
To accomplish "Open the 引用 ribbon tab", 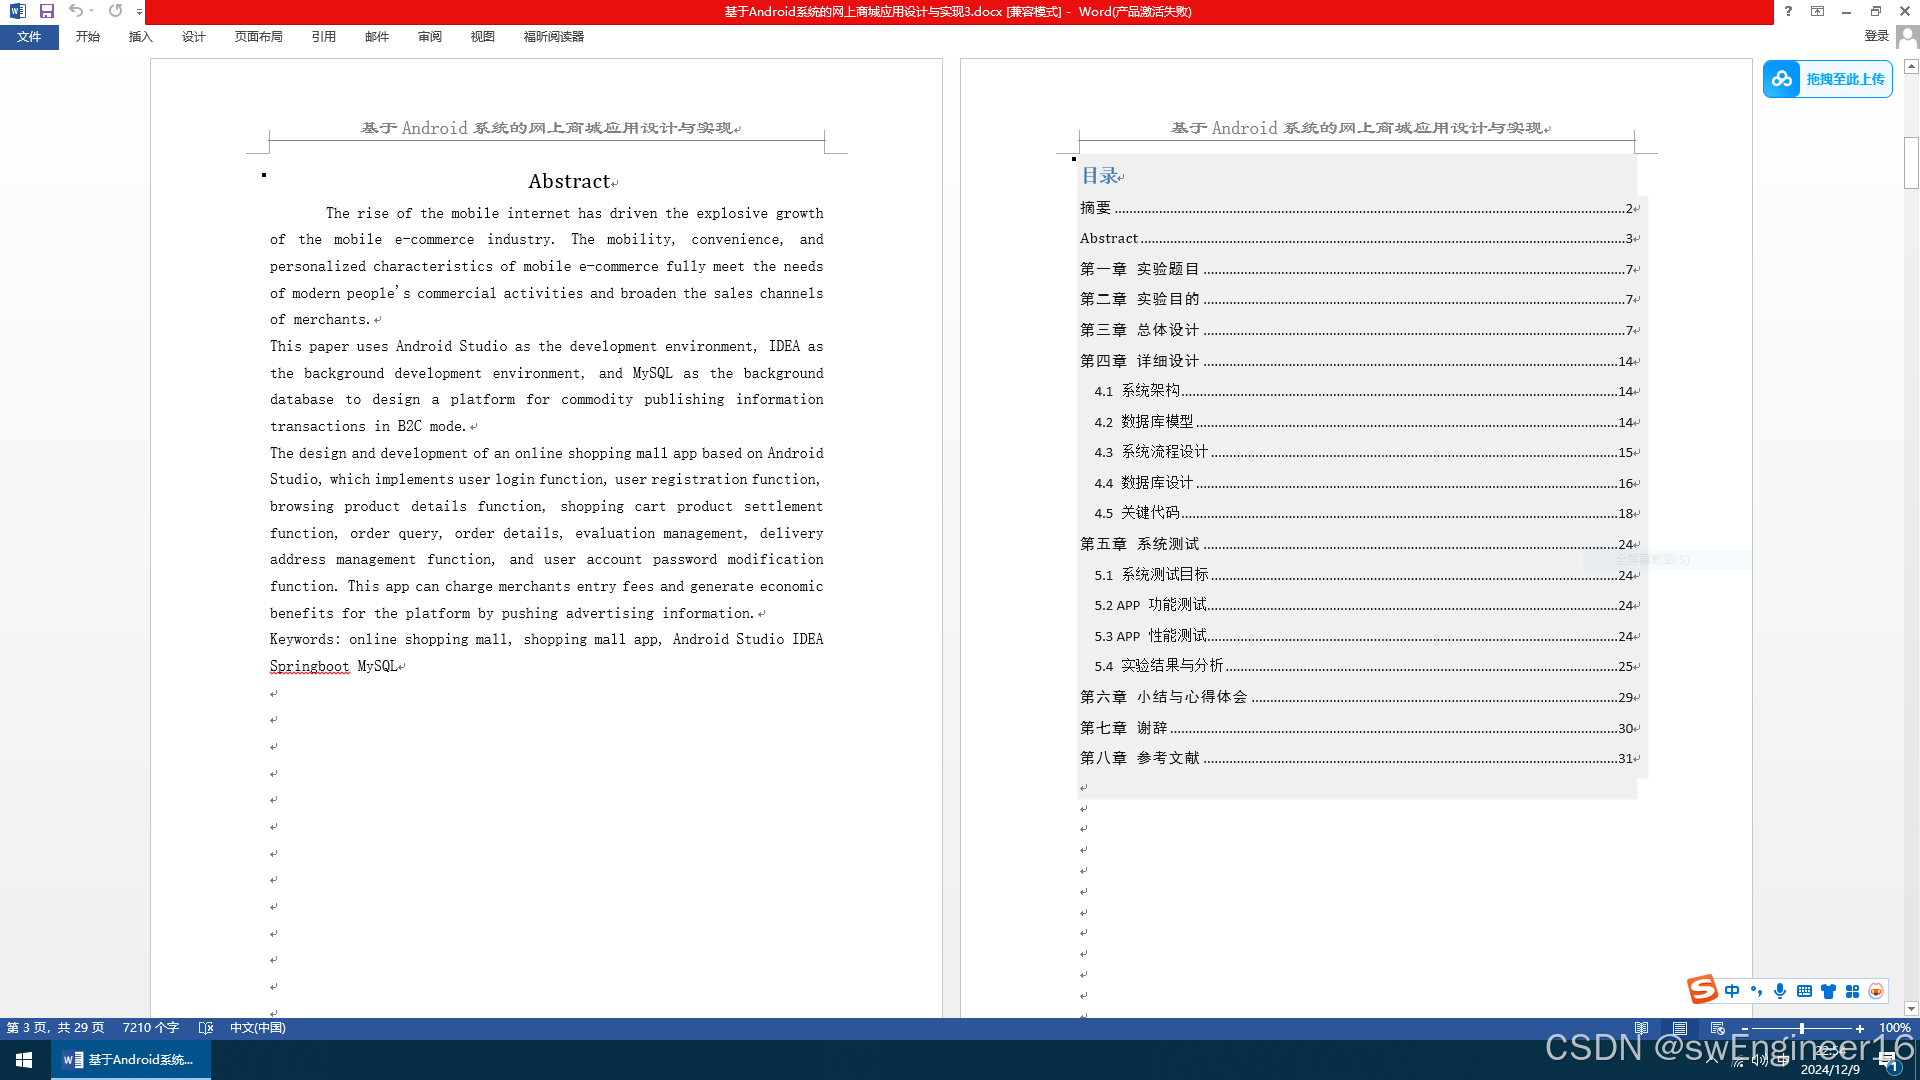I will [323, 37].
